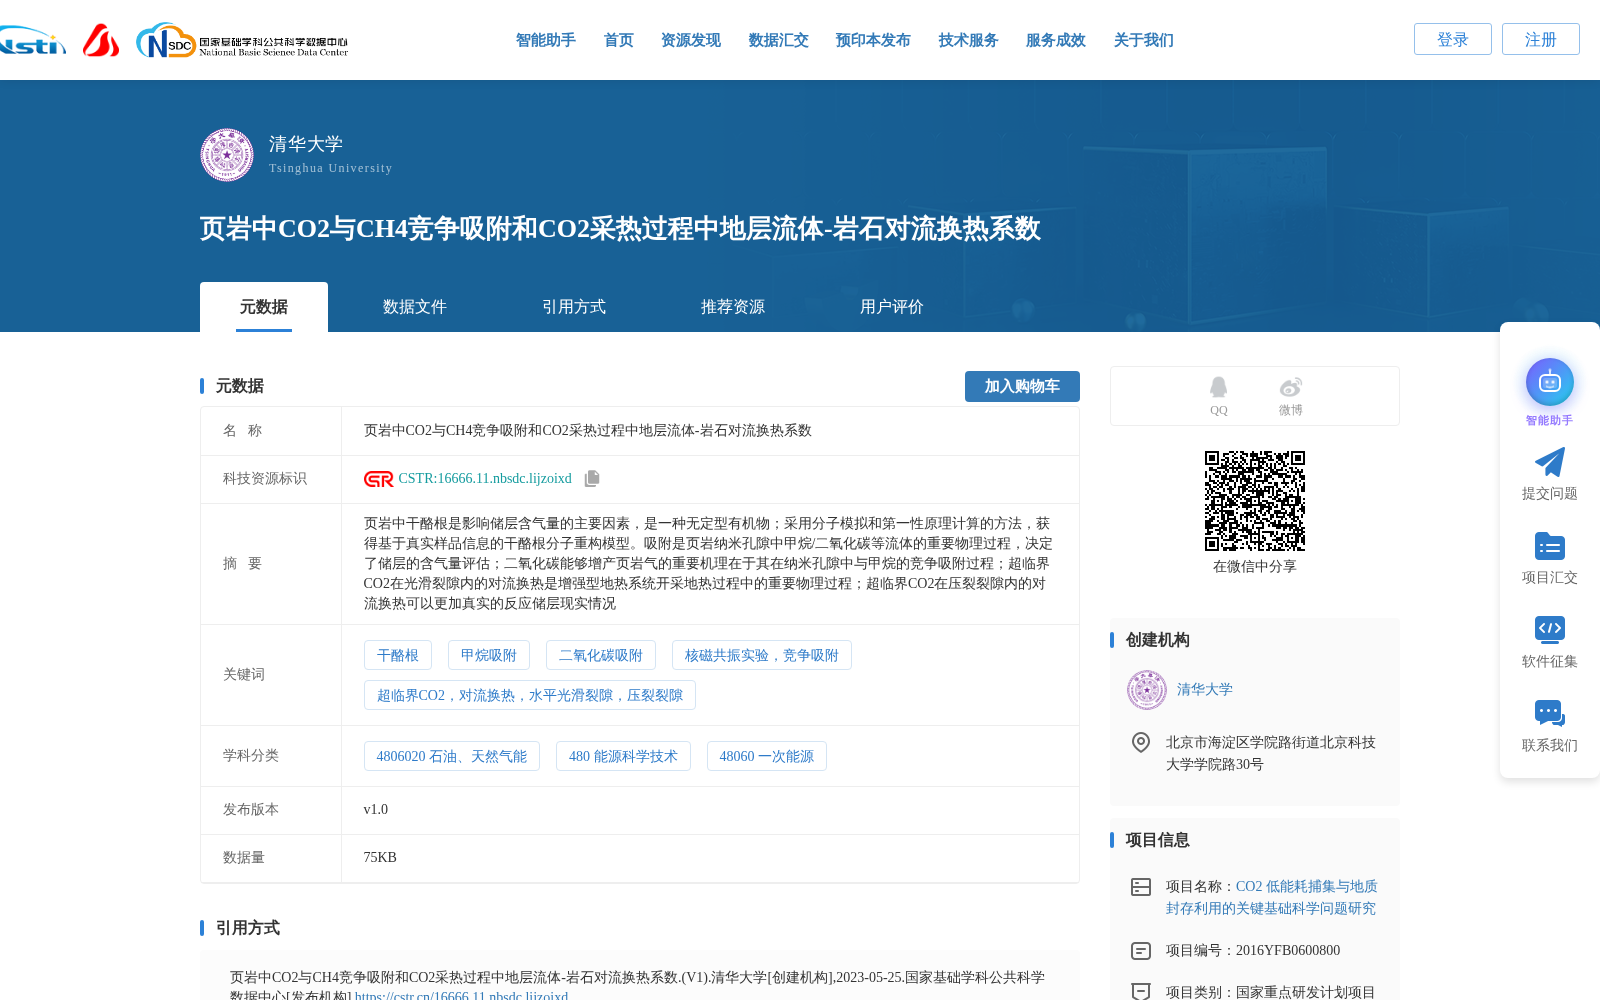
Task: Switch to the 引用方式 tab
Action: (574, 307)
